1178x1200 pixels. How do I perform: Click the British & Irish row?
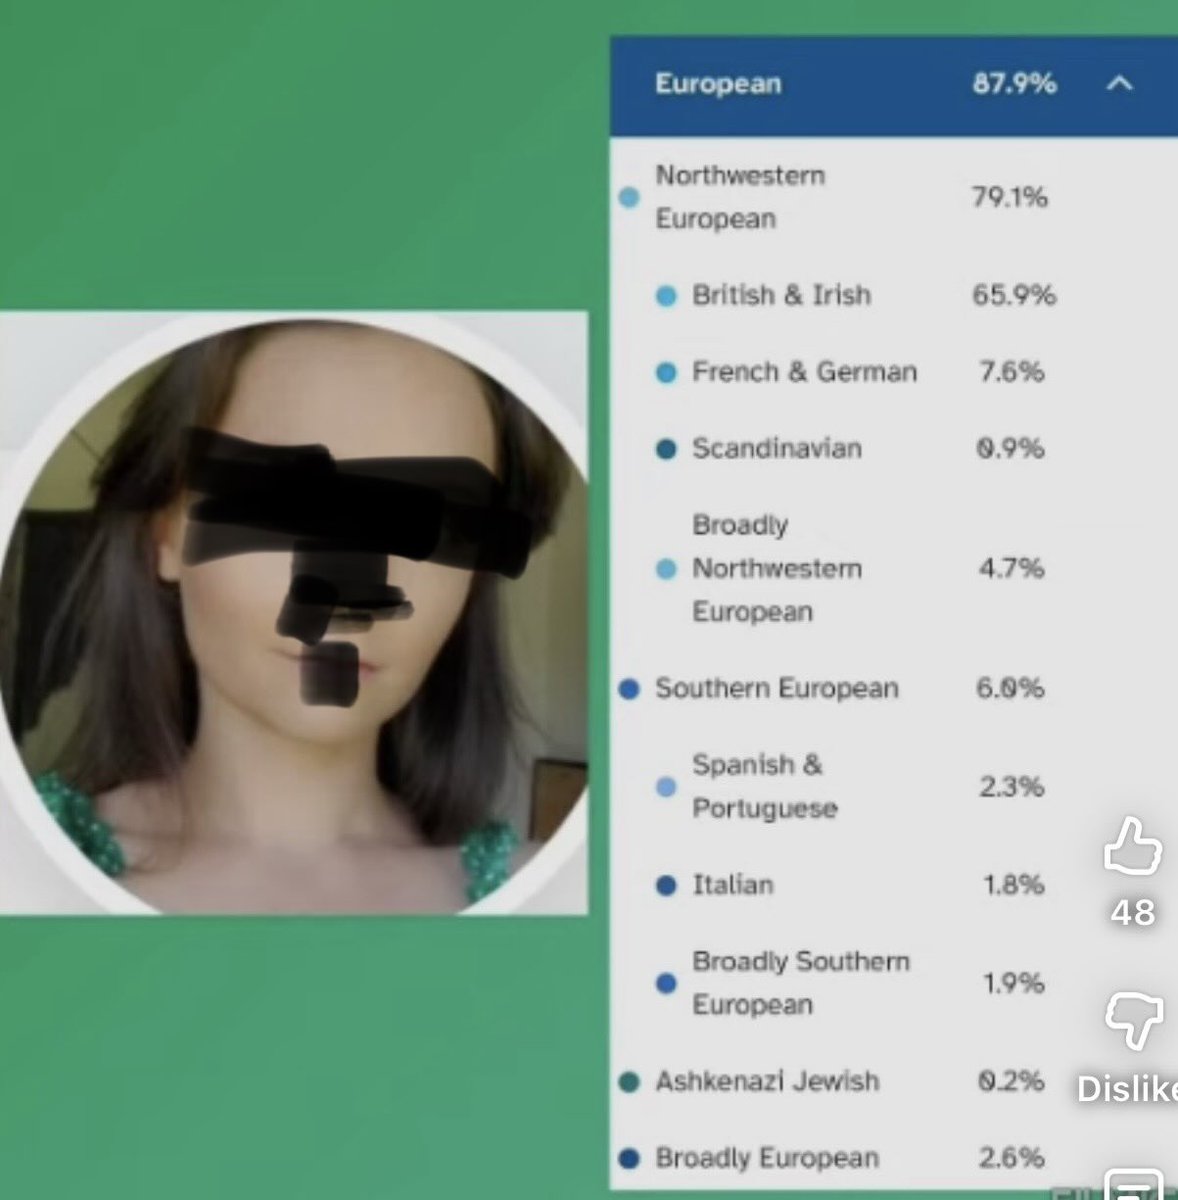point(894,295)
